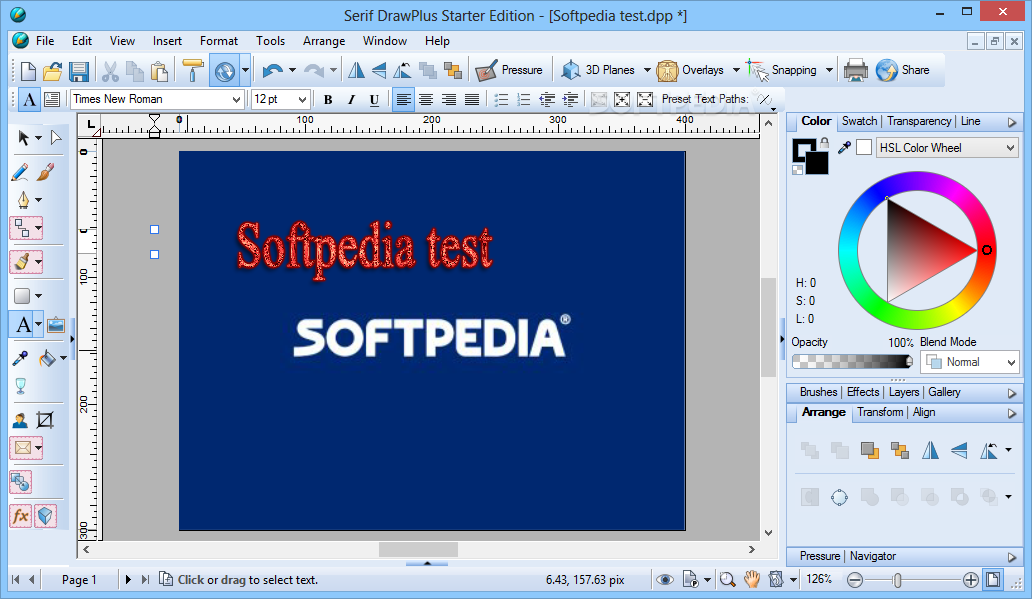Viewport: 1032px width, 599px height.
Task: Select the Transparency glass tool
Action: click(x=20, y=386)
